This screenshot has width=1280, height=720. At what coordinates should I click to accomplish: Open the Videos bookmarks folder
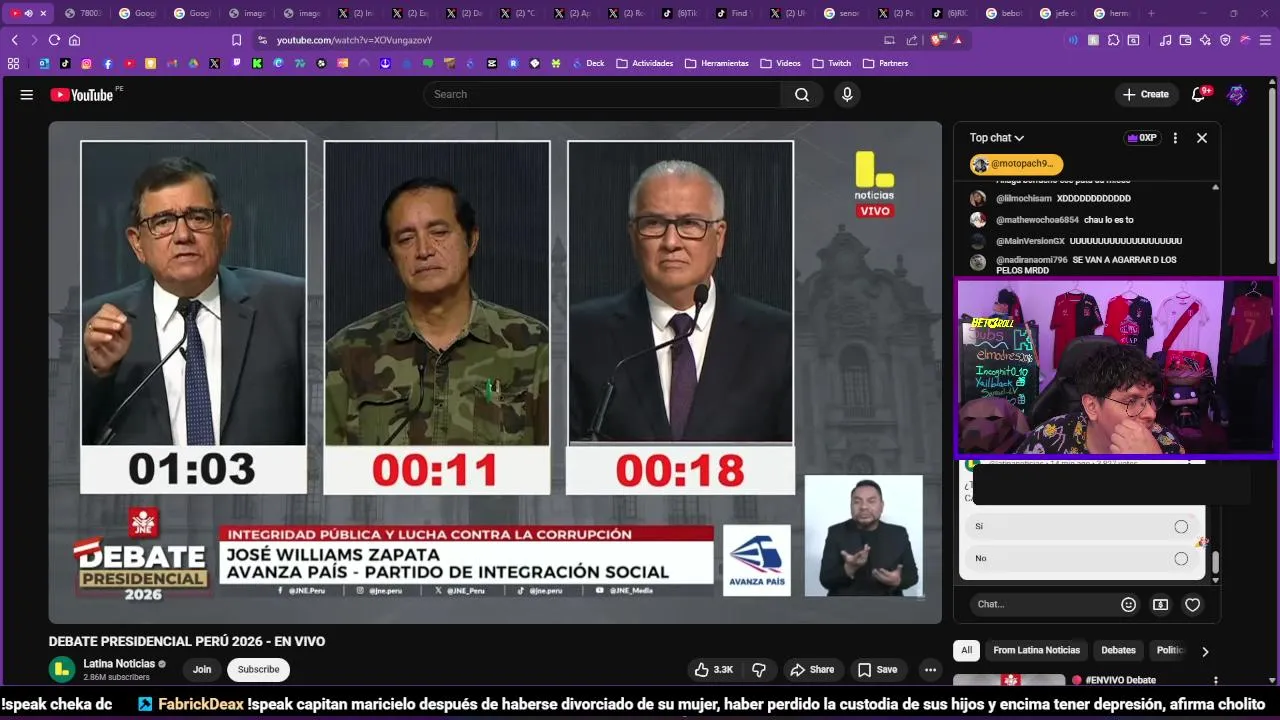coord(781,63)
